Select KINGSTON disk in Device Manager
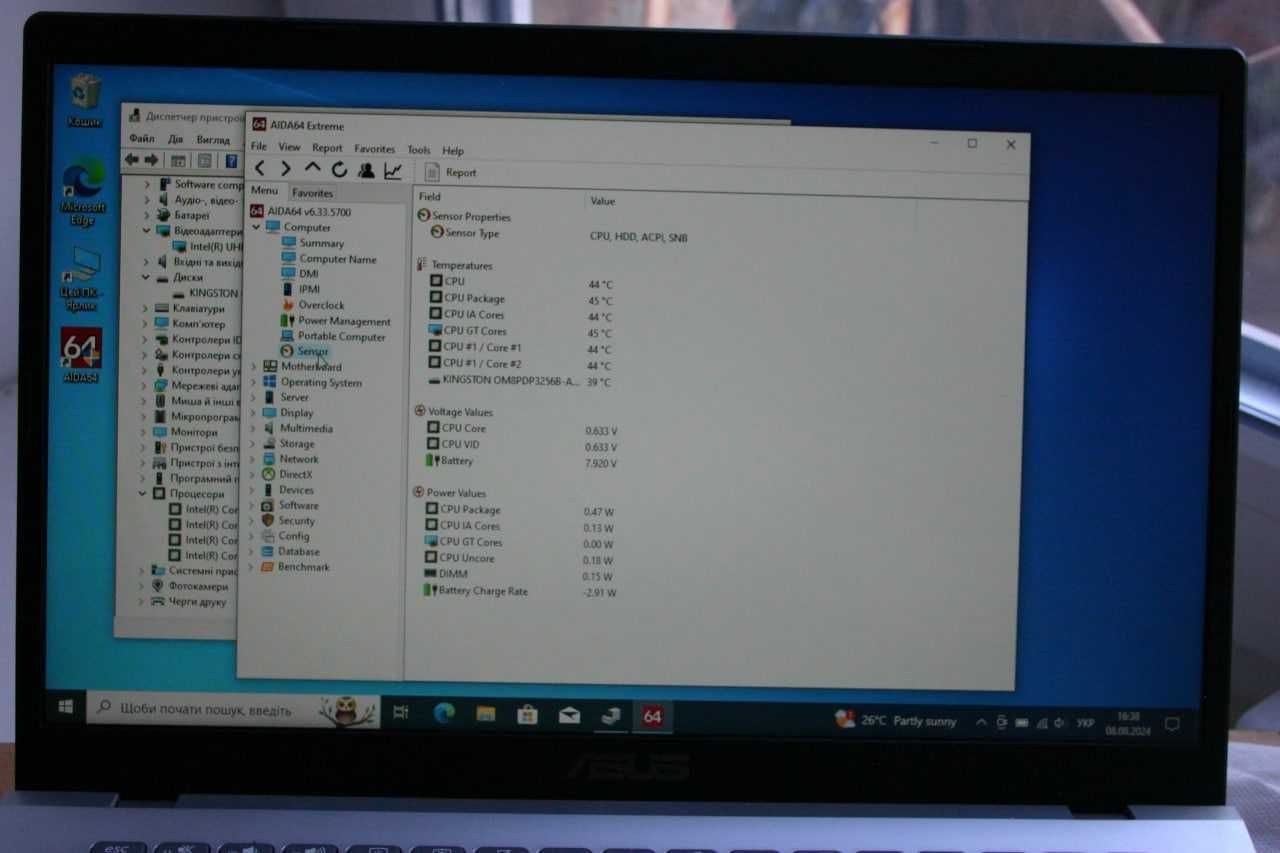This screenshot has height=853, width=1280. click(206, 293)
